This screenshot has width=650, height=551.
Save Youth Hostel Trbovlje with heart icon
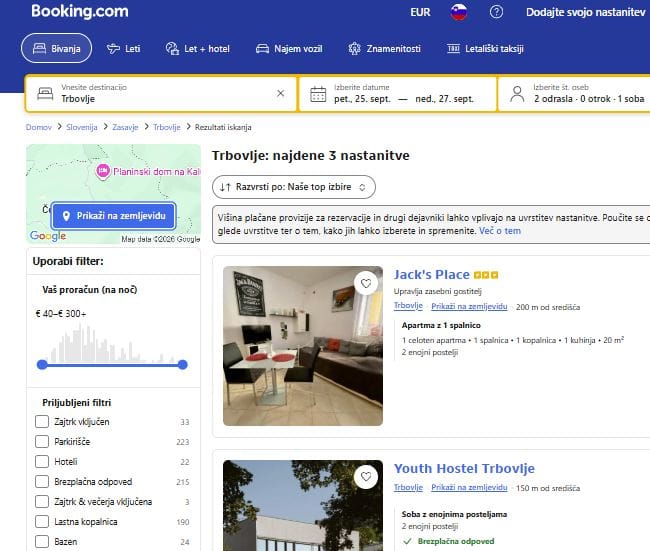(x=366, y=476)
